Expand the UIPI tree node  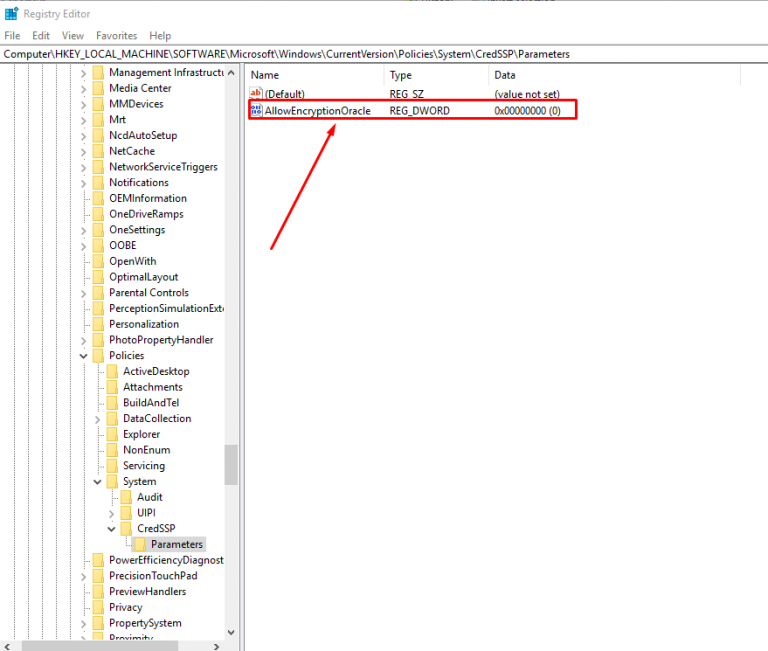[112, 513]
